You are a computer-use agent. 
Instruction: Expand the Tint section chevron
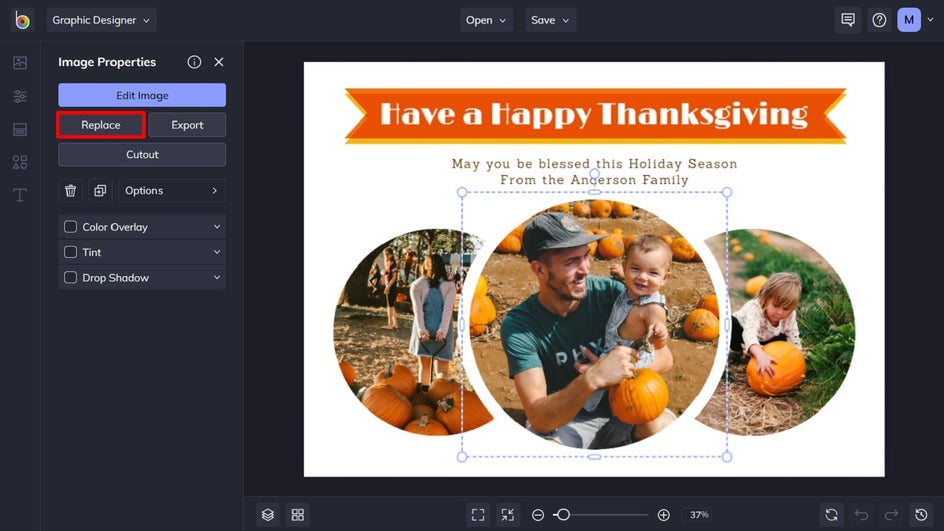pyautogui.click(x=217, y=252)
